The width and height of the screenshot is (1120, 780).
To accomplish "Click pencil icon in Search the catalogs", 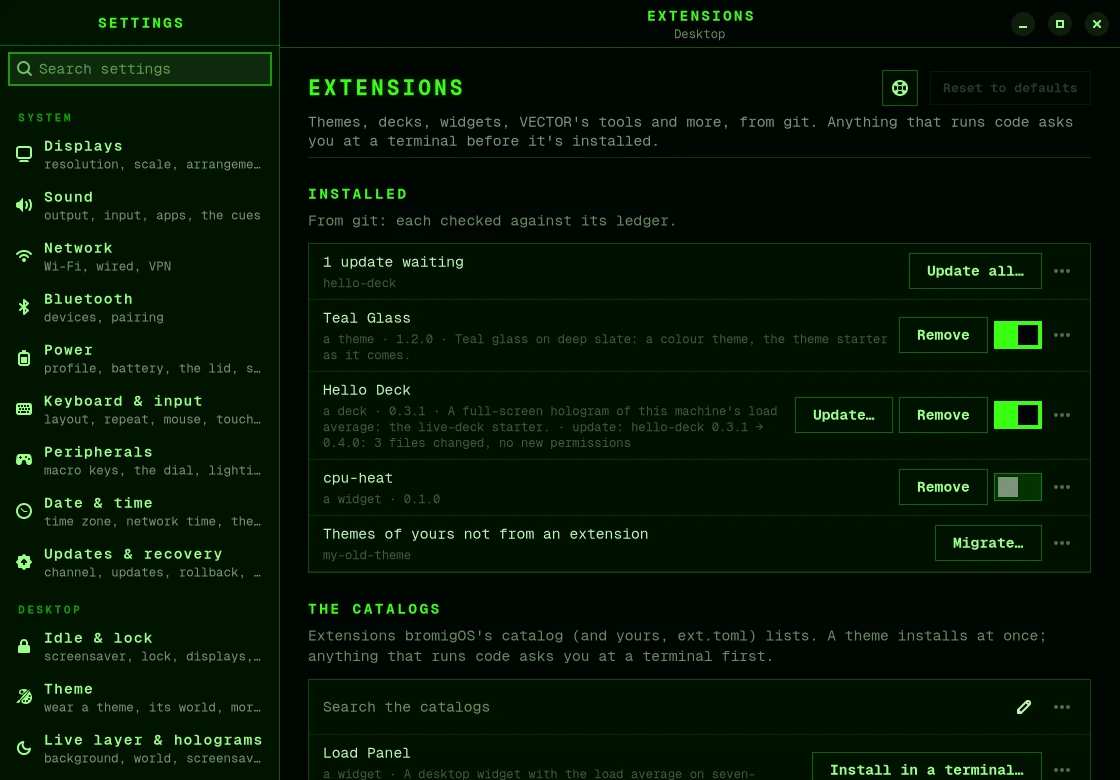I will (1024, 707).
